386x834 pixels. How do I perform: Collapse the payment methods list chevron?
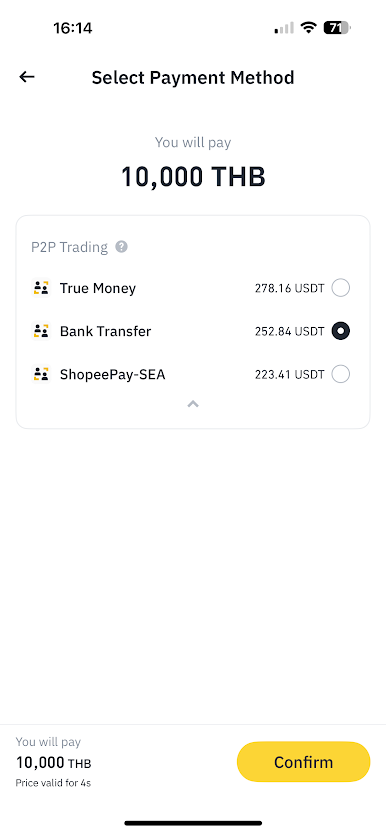193,404
